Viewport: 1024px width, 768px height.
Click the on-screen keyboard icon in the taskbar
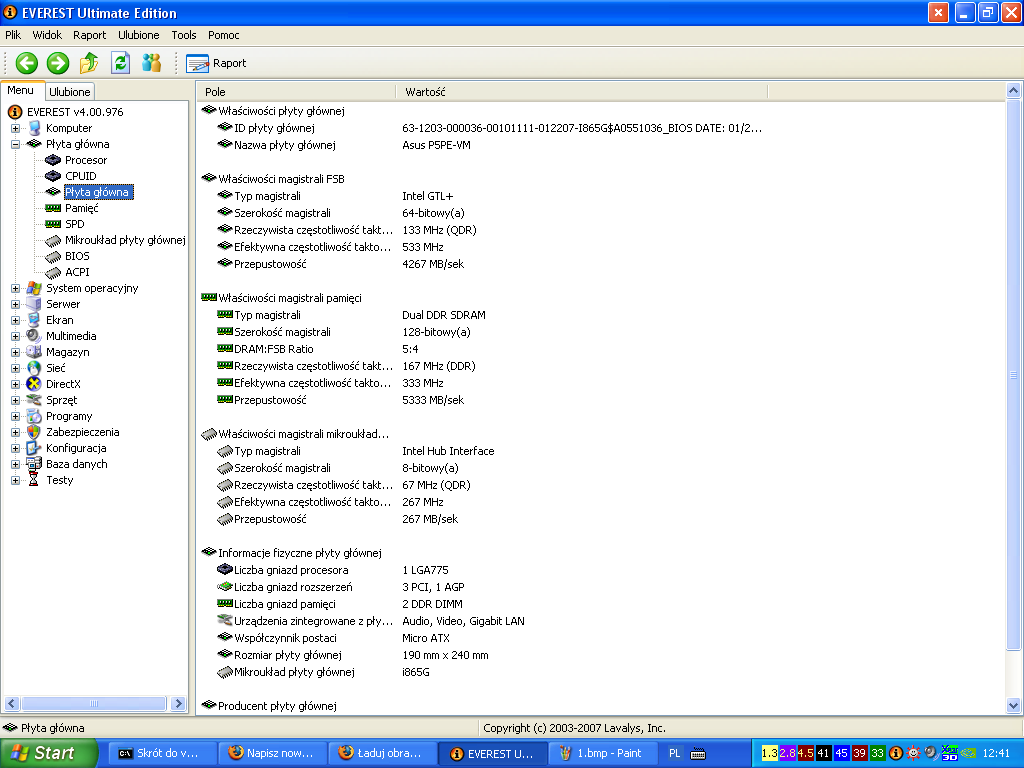pos(698,754)
